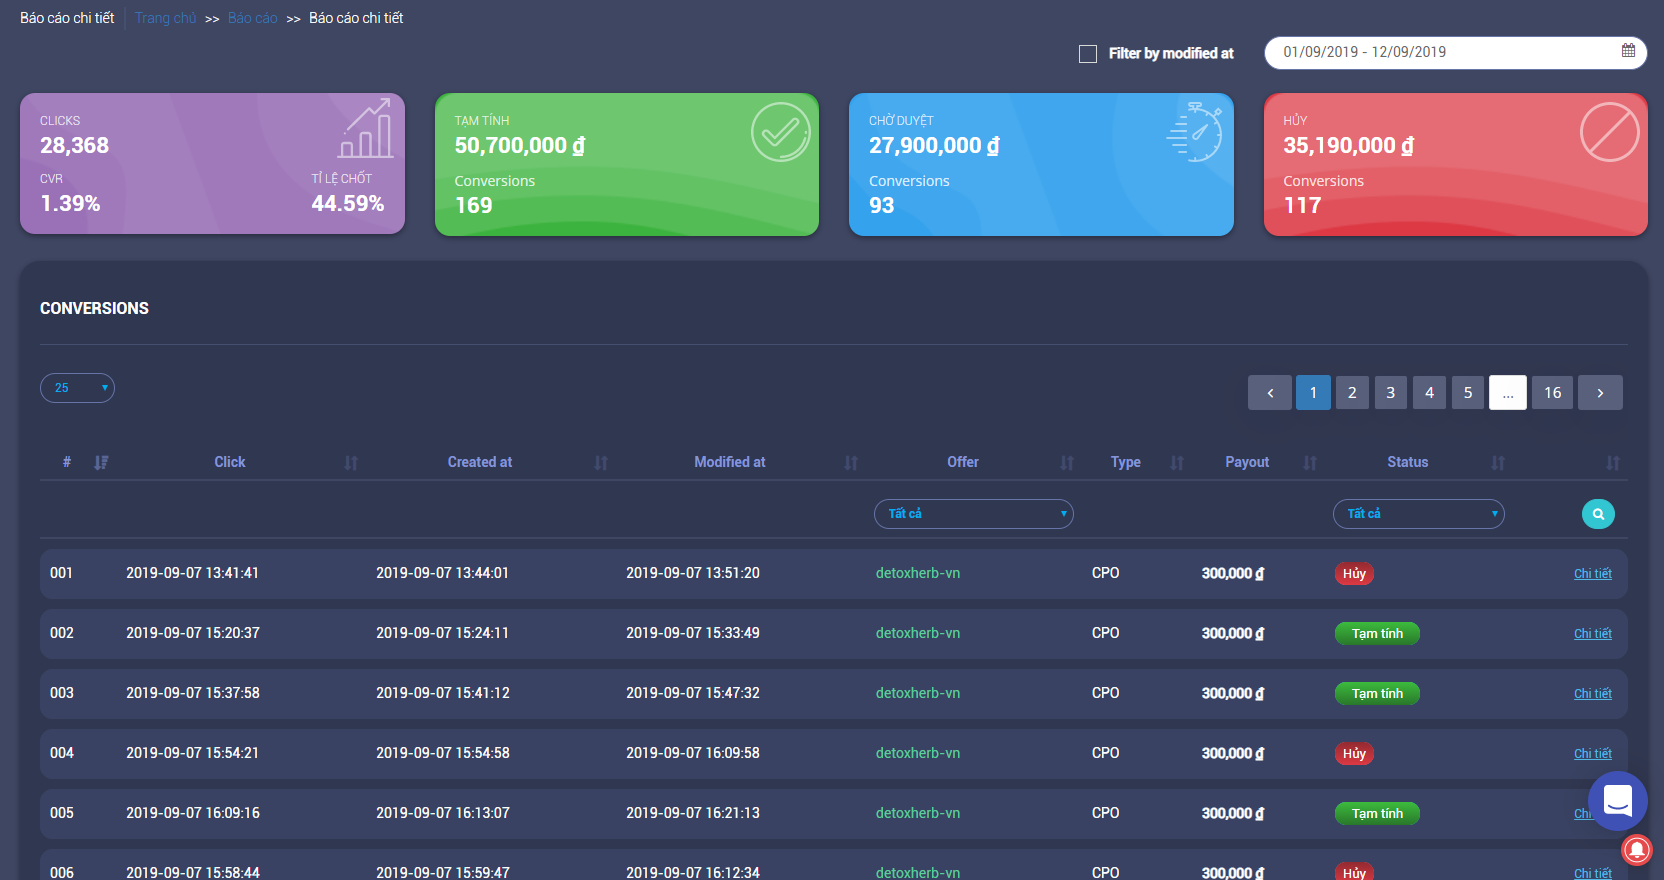1664x880 pixels.
Task: Open Chi tiết link for row 003
Action: [x=1593, y=694]
